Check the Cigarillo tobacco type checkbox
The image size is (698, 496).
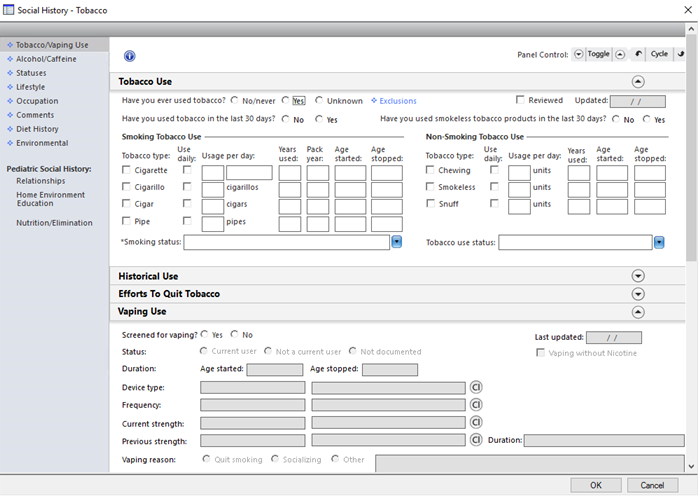(126, 187)
